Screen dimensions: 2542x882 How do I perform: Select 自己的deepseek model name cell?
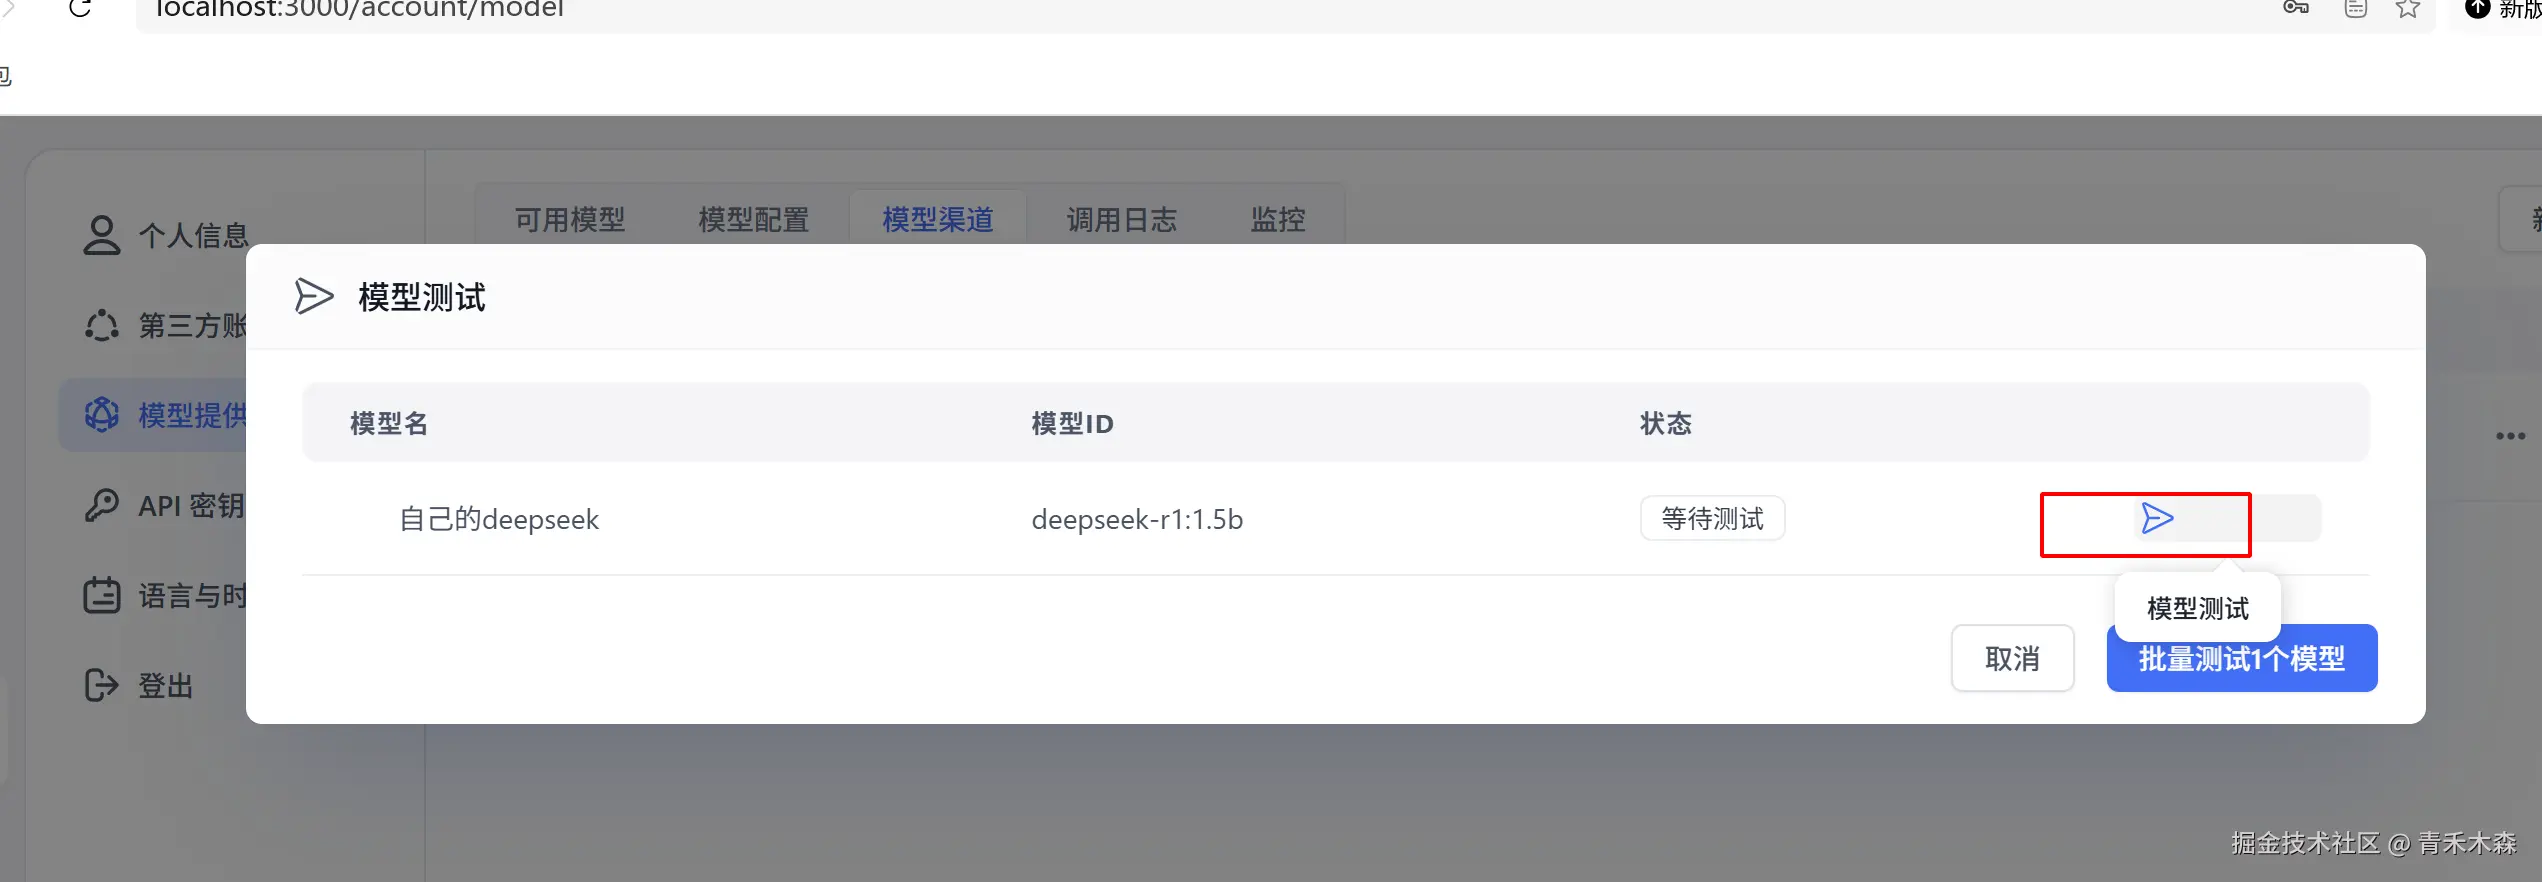[499, 519]
